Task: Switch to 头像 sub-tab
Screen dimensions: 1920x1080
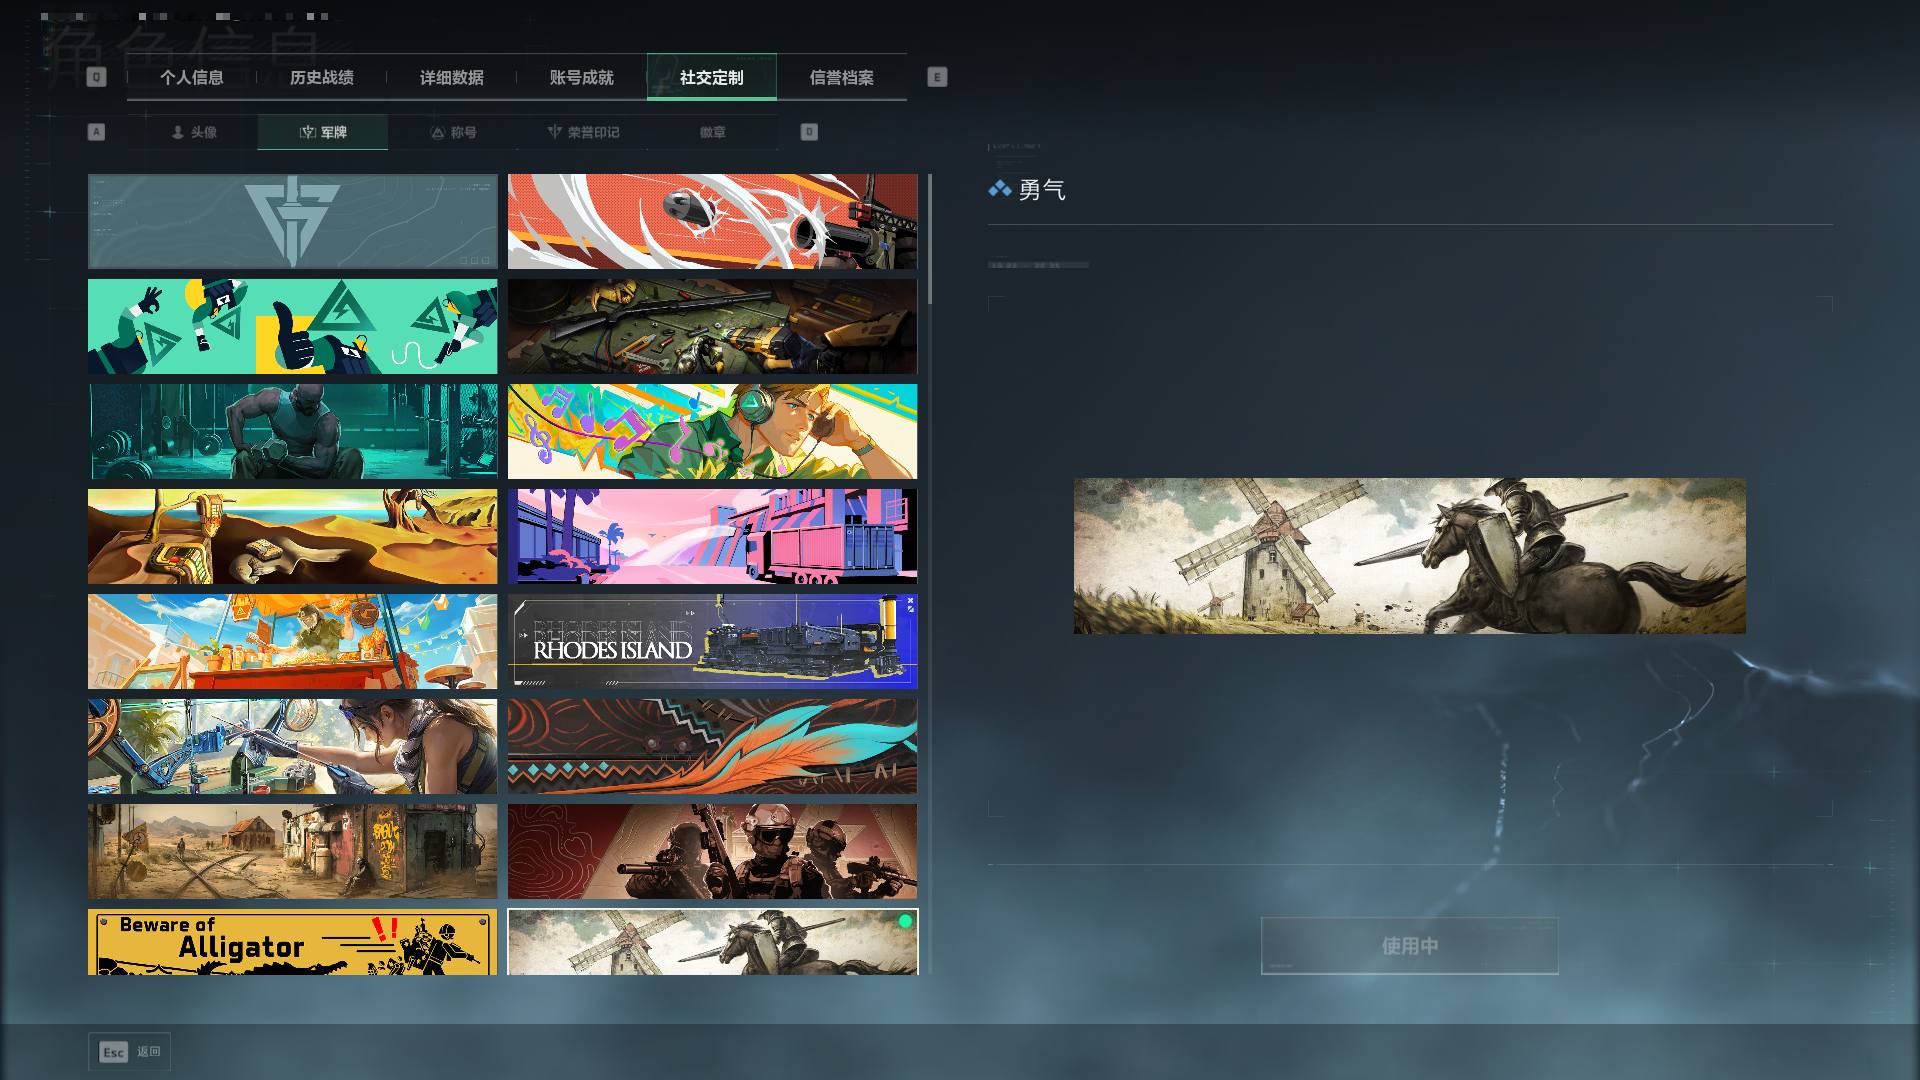Action: click(193, 132)
